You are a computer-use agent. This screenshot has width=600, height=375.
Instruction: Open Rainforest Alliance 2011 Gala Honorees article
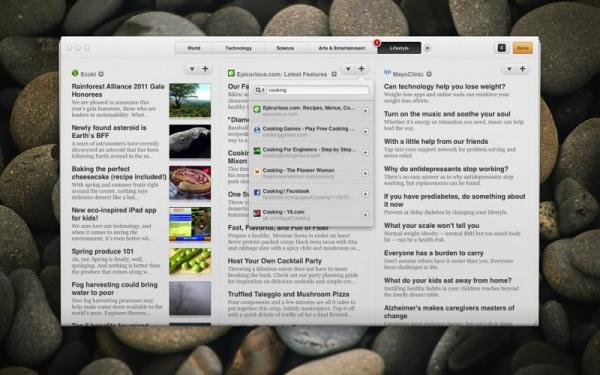pos(118,90)
